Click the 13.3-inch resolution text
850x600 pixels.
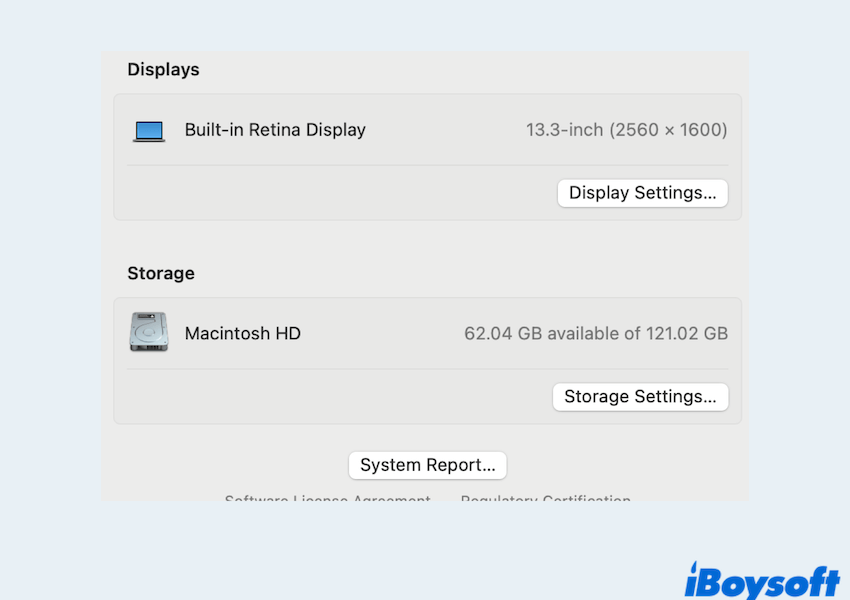(x=626, y=130)
